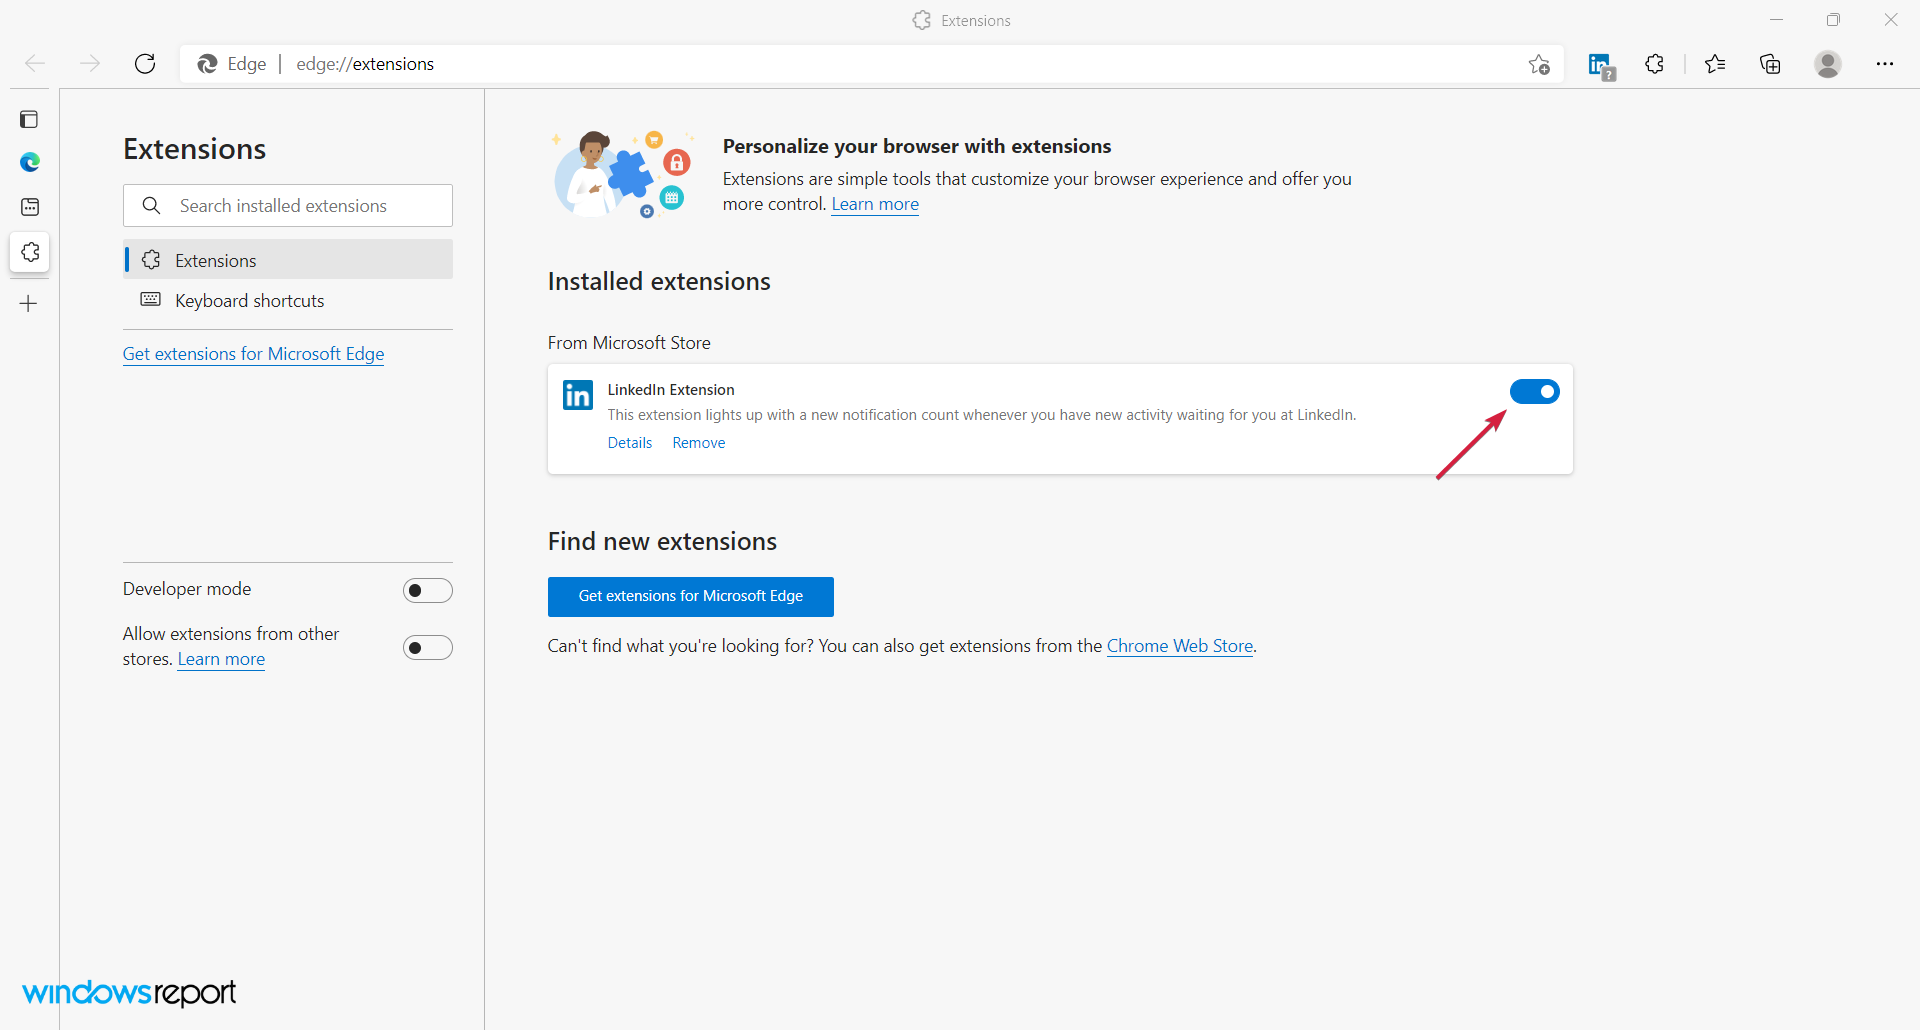Click Remove under LinkedIn Extension
1920x1030 pixels.
698,443
